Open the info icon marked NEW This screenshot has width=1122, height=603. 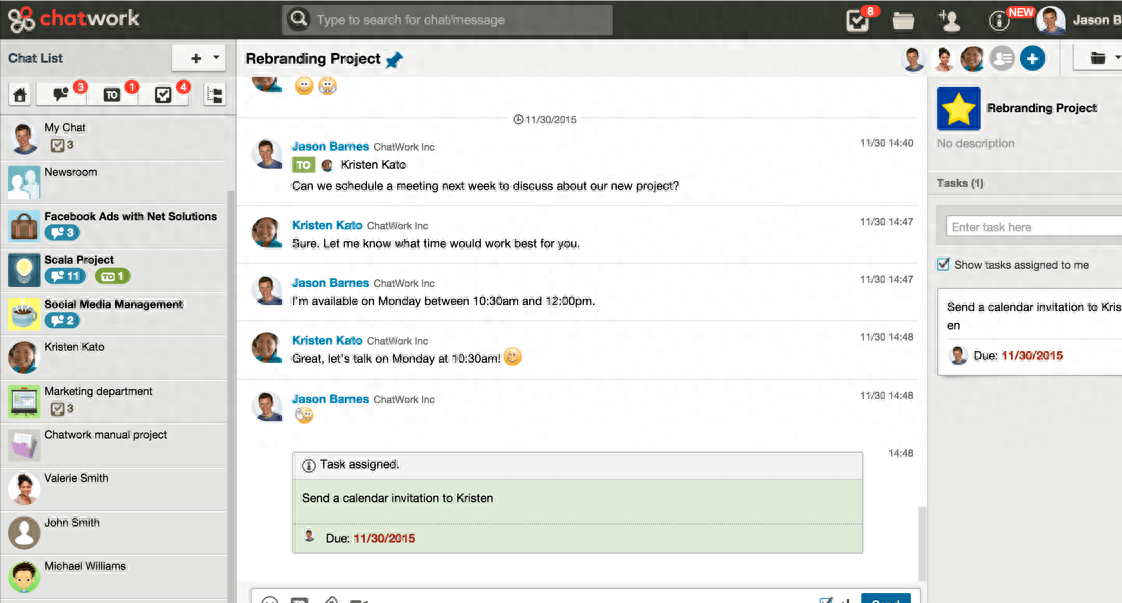click(x=999, y=20)
